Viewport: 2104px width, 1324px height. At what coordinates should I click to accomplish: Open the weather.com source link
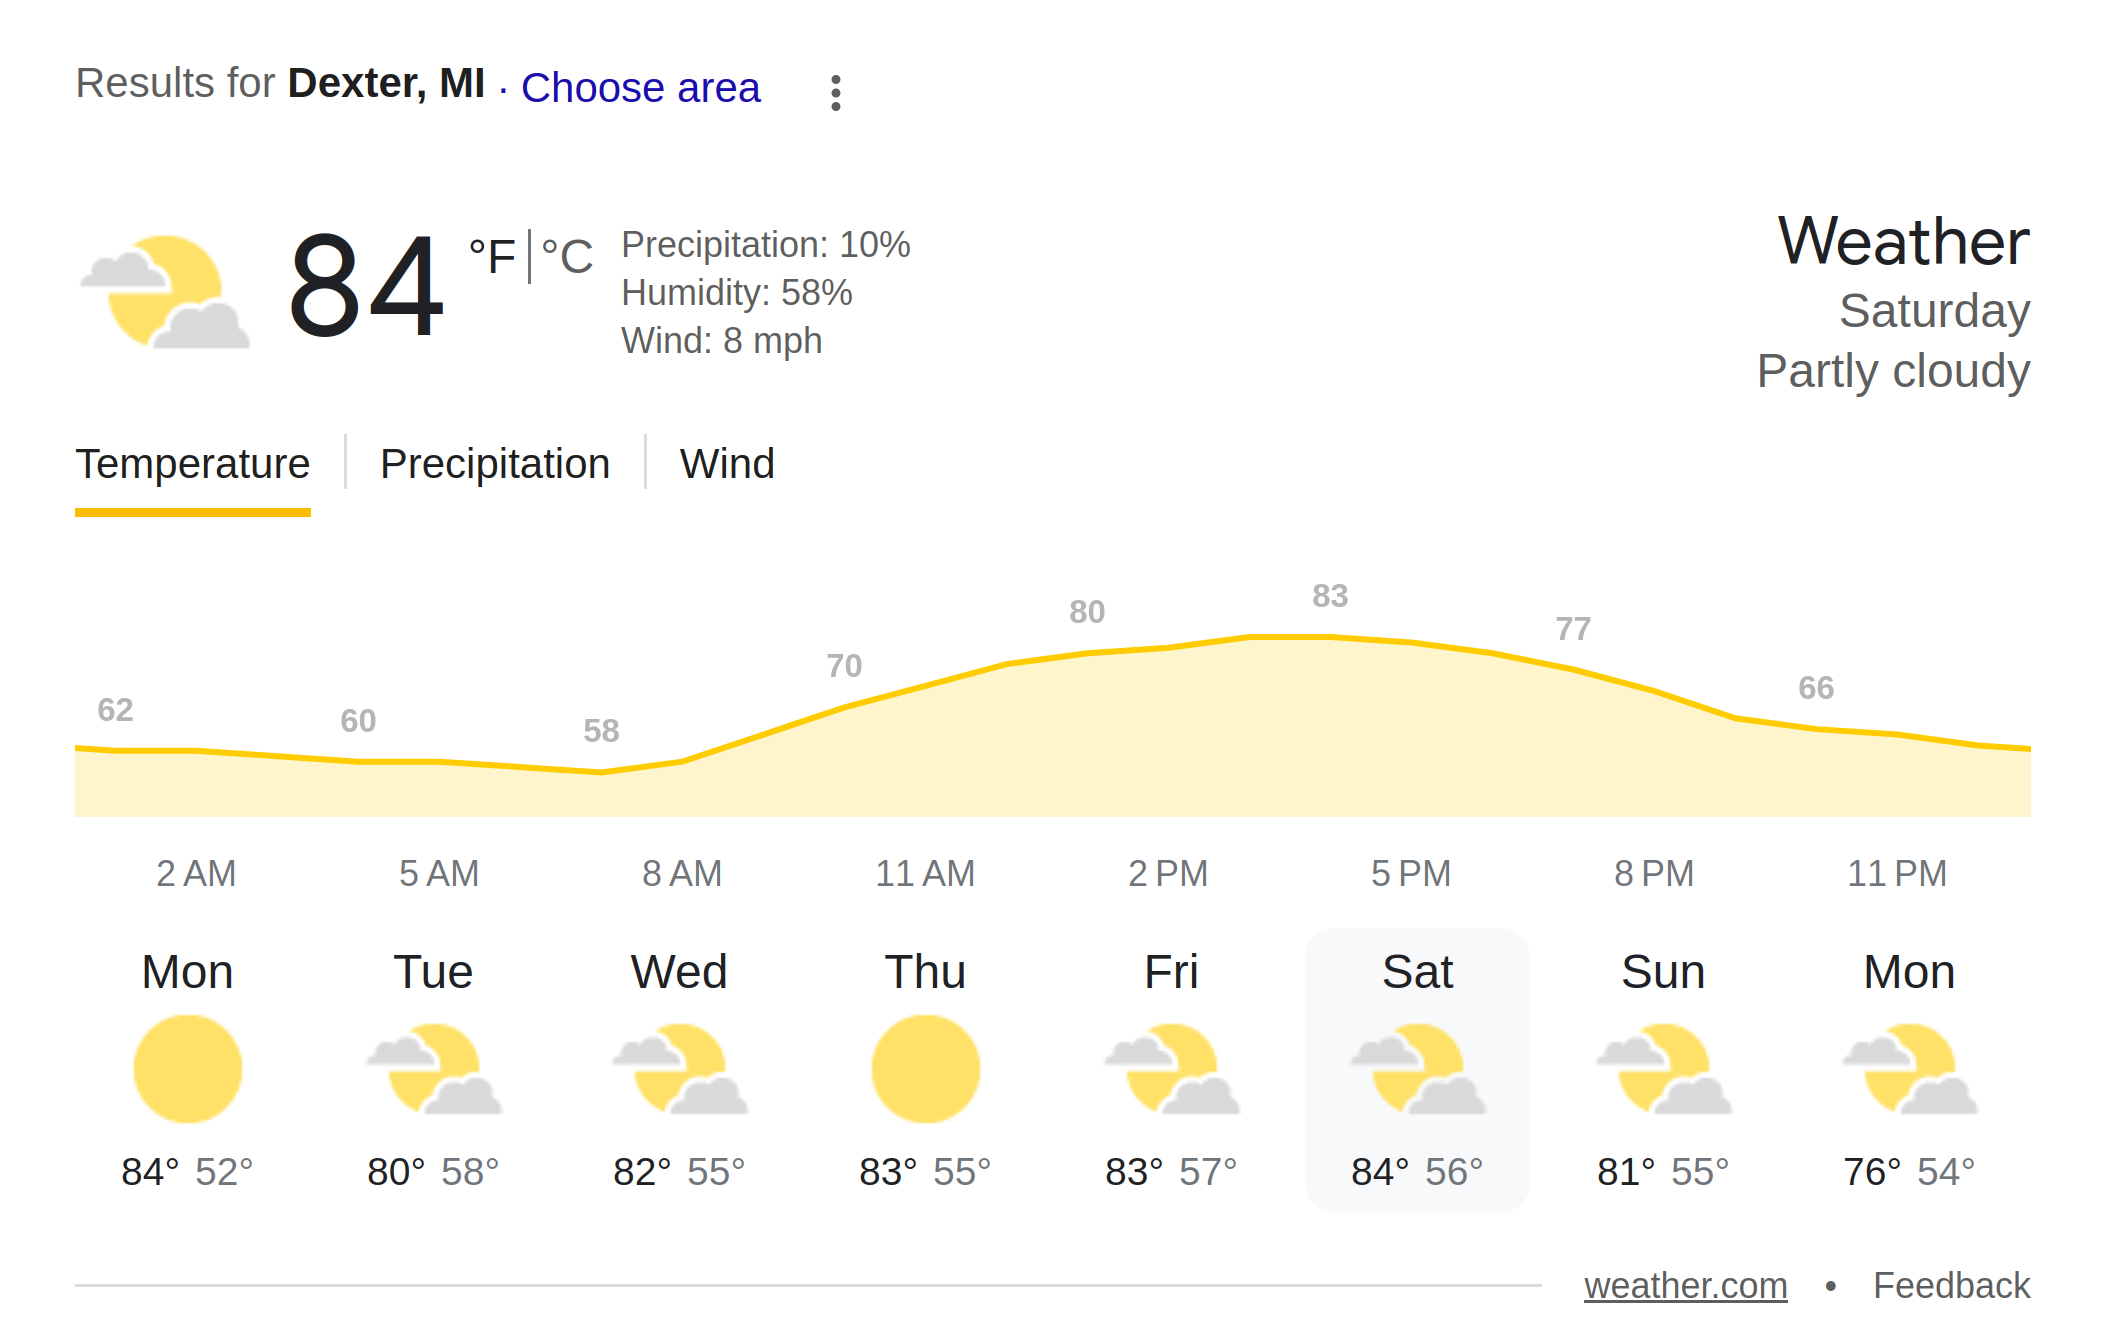pos(1686,1285)
